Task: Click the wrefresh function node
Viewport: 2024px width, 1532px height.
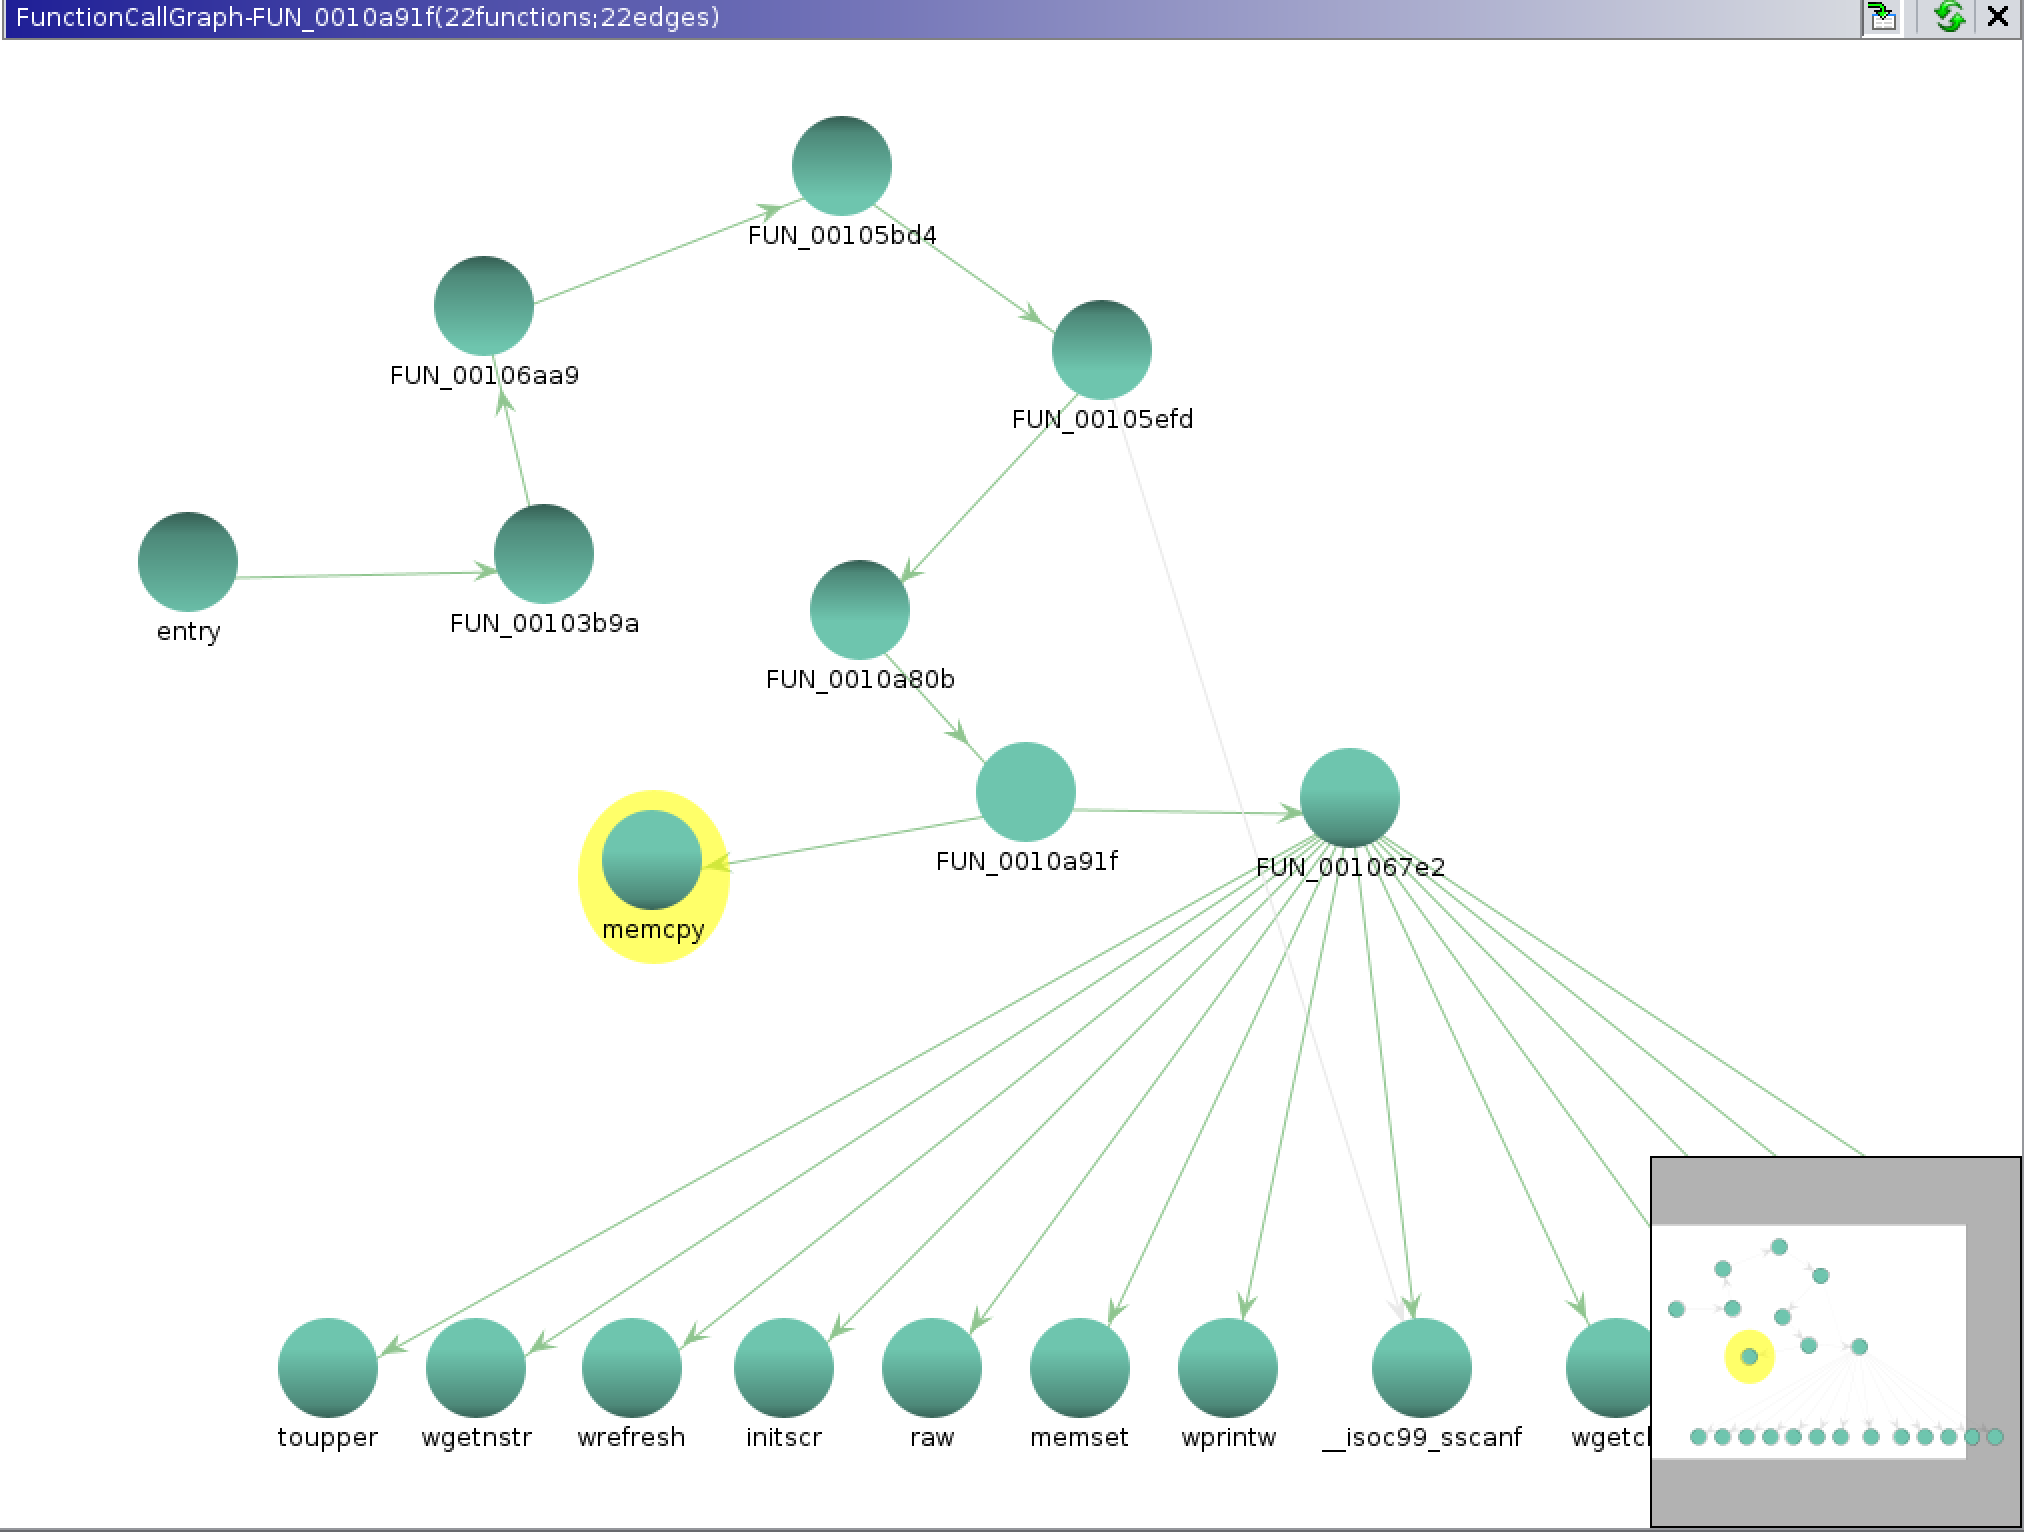Action: click(x=632, y=1368)
